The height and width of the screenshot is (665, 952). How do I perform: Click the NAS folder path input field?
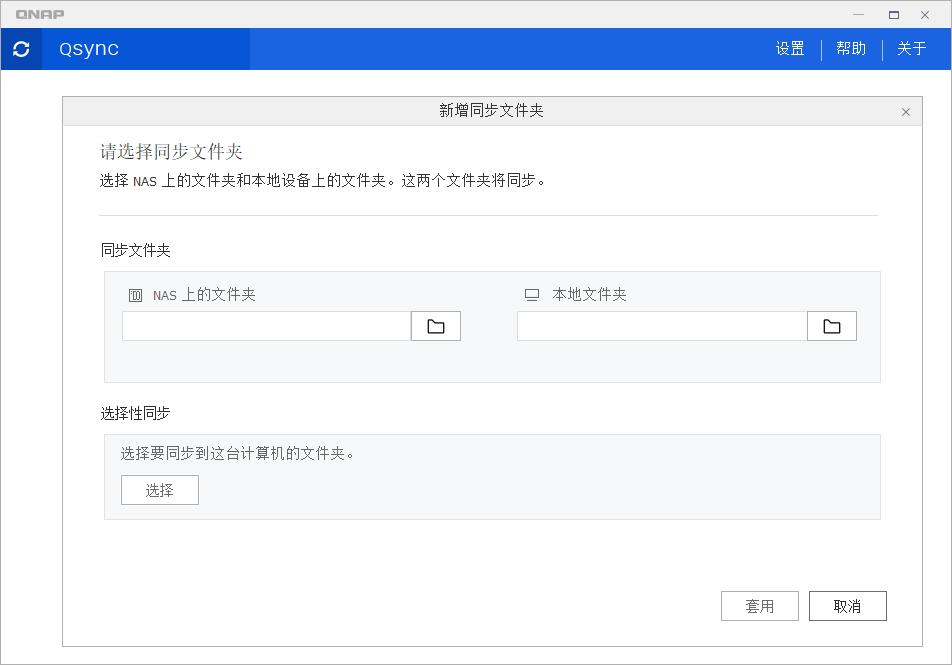coord(265,325)
